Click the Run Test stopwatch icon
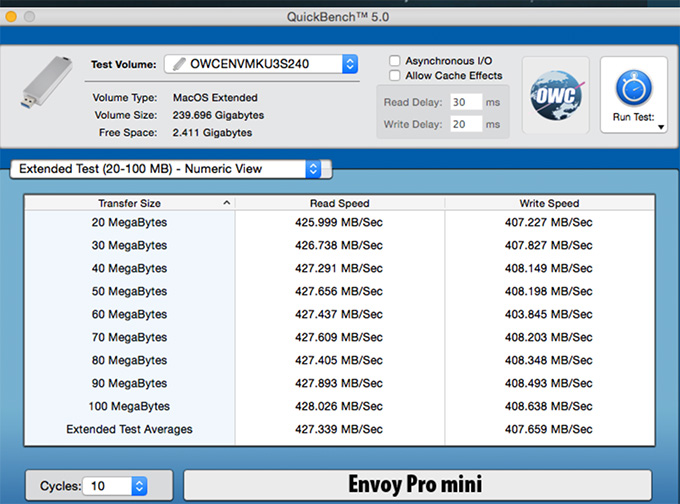Viewport: 680px width, 504px height. (x=634, y=88)
